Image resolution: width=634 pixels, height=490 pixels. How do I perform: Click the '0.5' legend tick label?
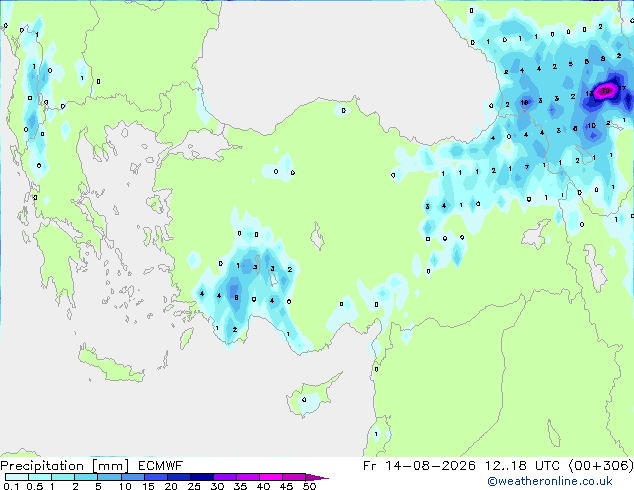tap(35, 486)
